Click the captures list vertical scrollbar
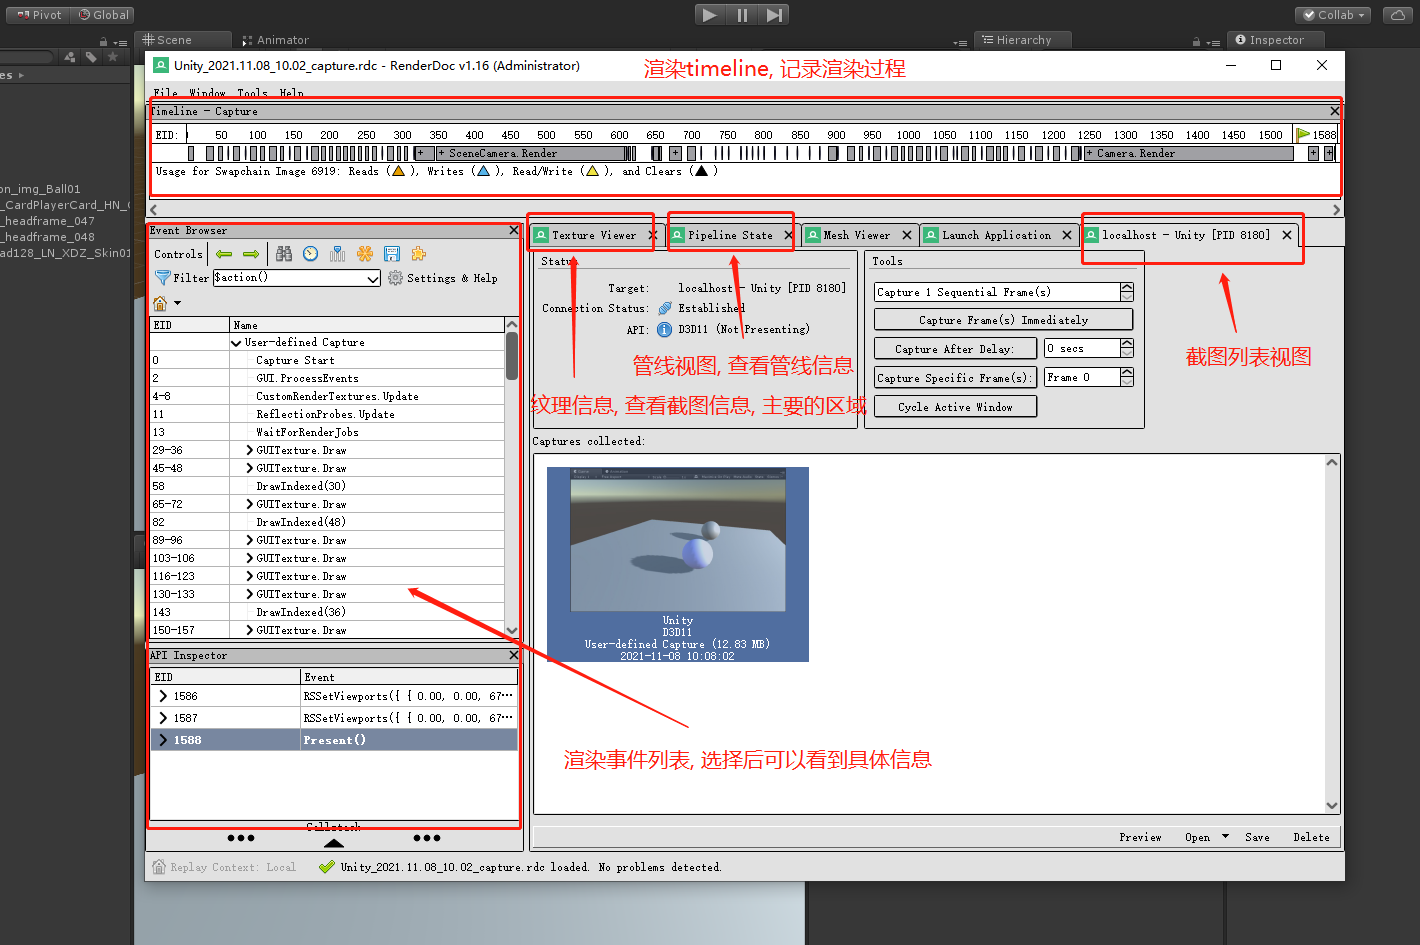Screen dimensions: 1420x945 tap(1332, 634)
